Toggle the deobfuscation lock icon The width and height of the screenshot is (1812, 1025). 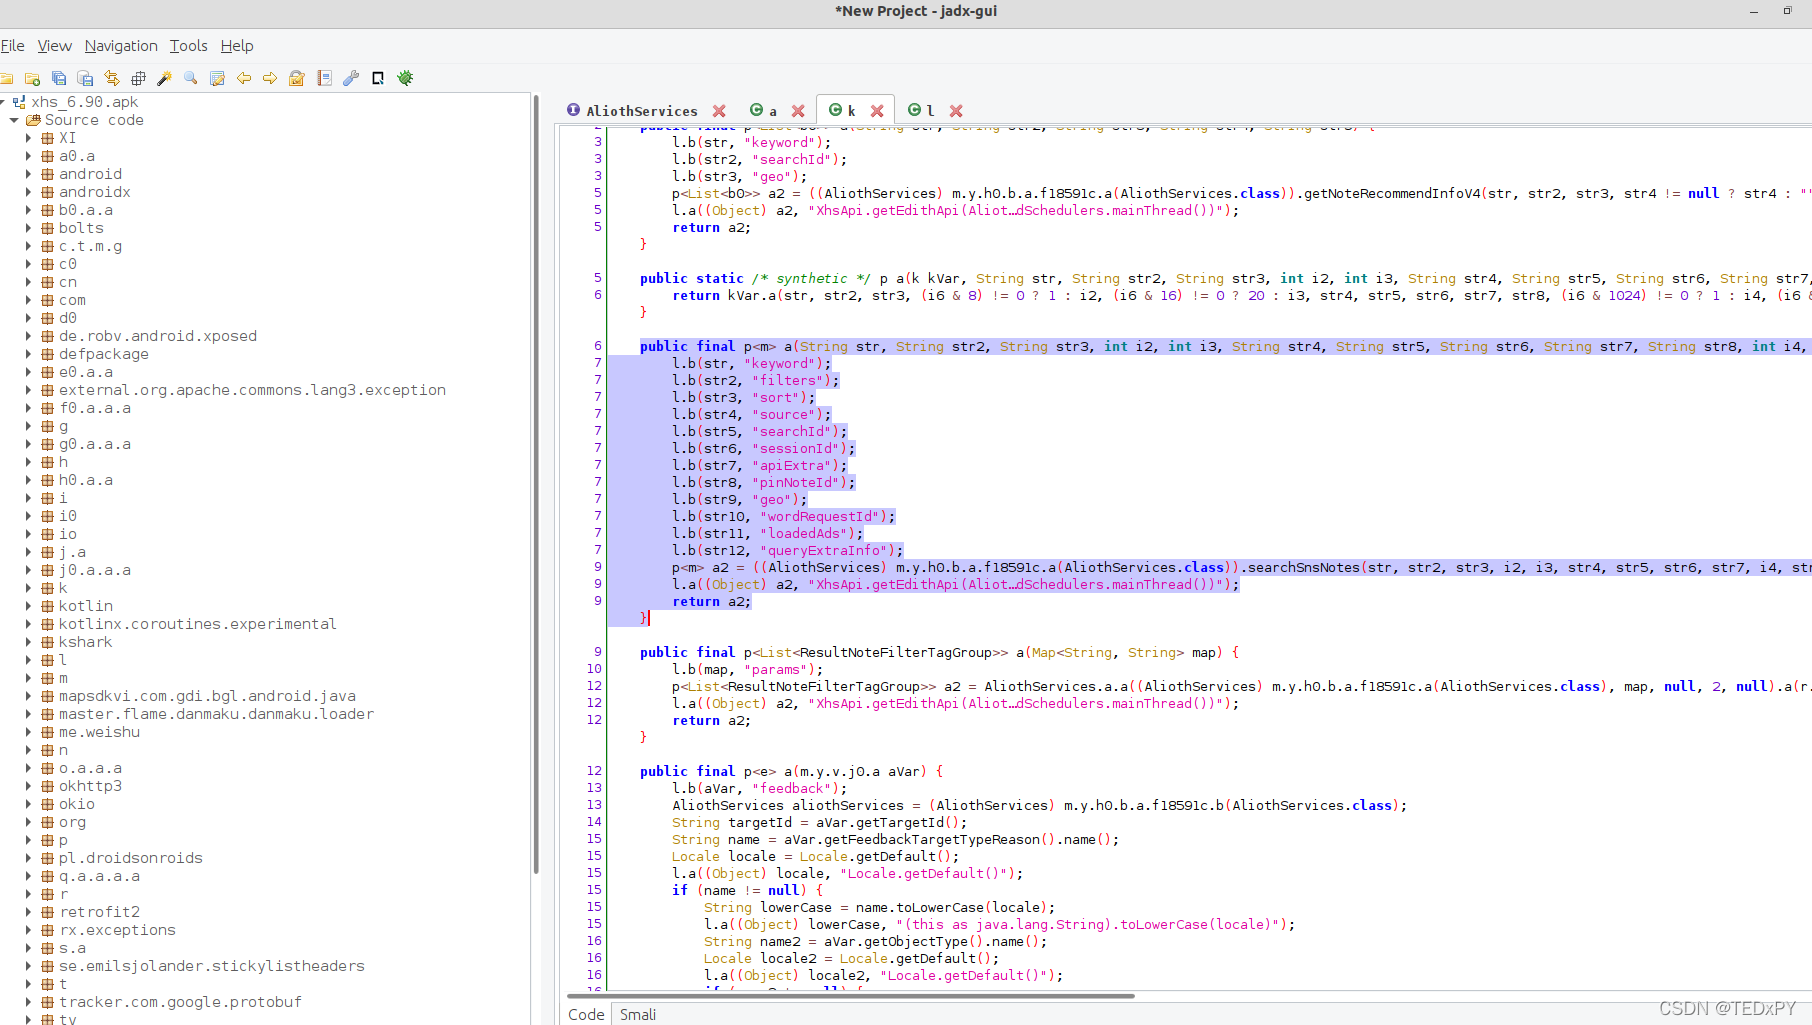pos(297,78)
